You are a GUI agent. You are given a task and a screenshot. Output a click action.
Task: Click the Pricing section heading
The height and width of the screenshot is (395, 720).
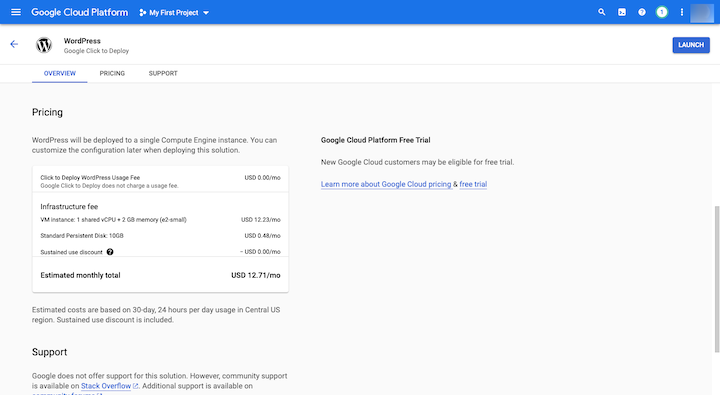(47, 113)
